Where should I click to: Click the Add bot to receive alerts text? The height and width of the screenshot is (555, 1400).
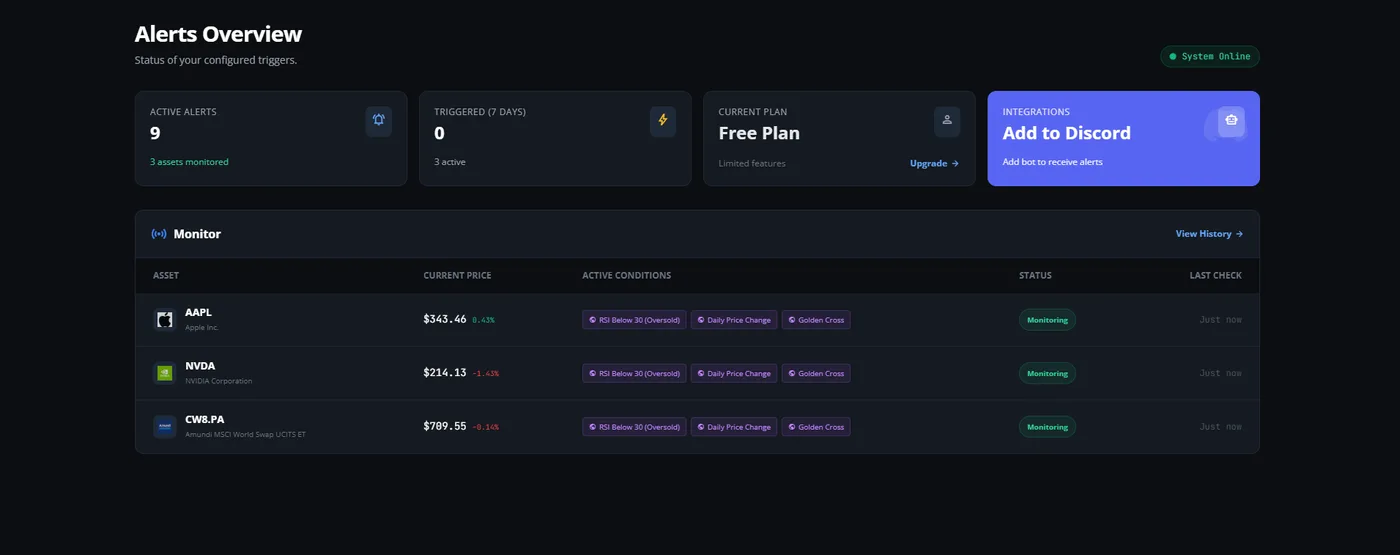coord(1053,162)
